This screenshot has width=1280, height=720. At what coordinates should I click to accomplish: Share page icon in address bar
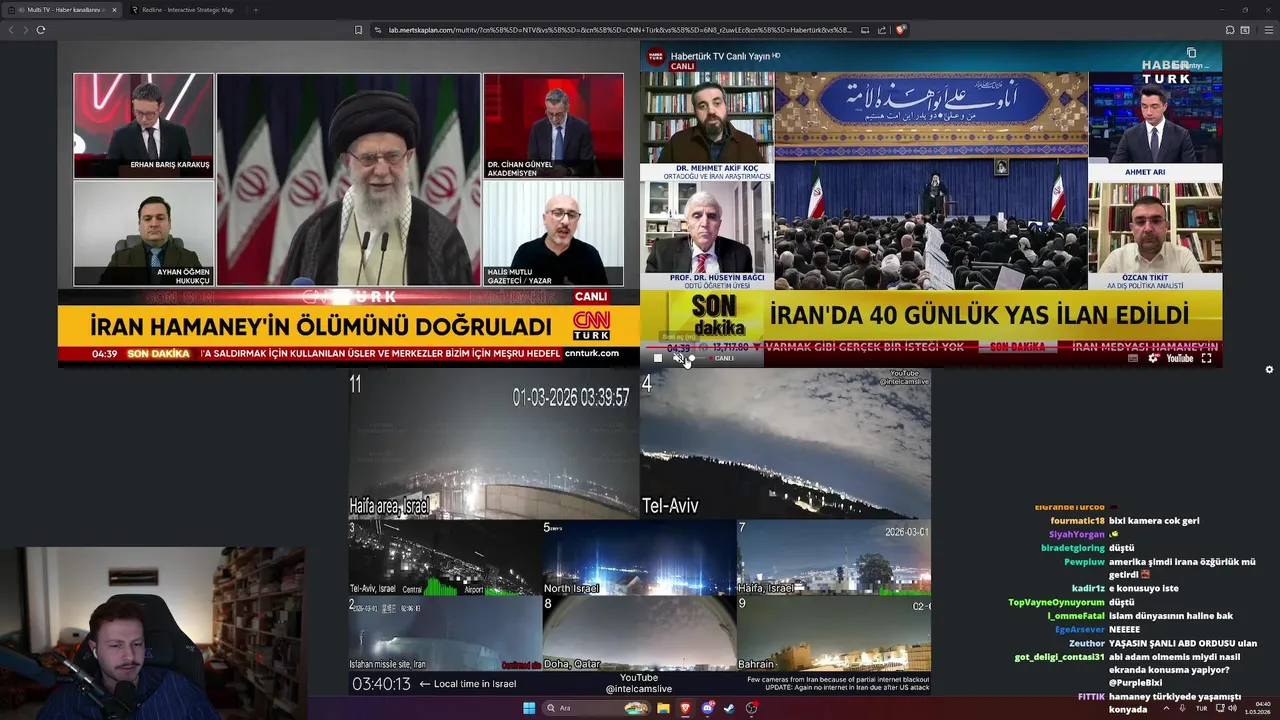[882, 30]
